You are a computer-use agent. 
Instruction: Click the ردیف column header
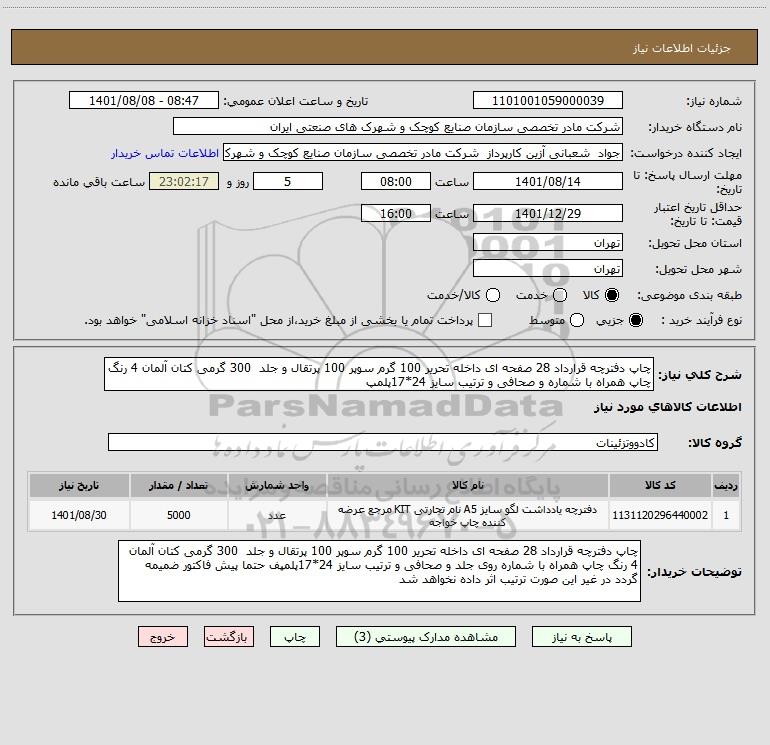[726, 486]
